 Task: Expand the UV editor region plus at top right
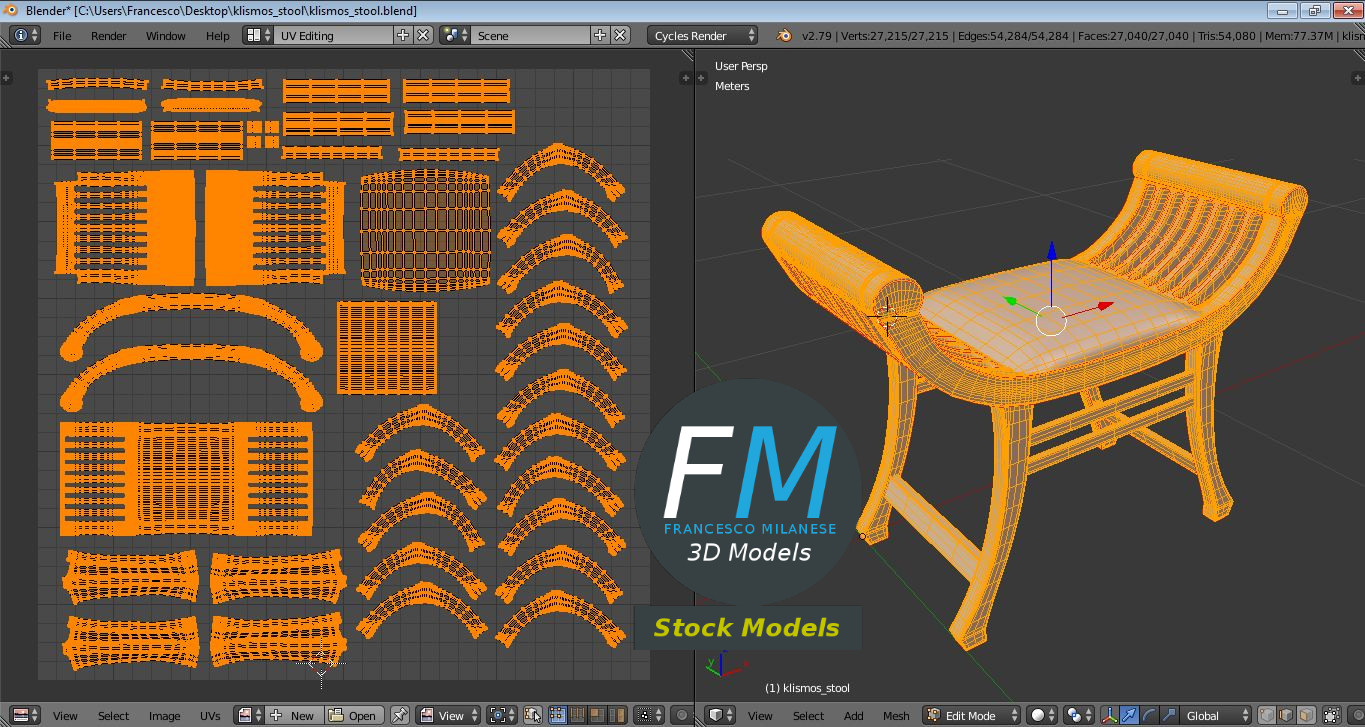coord(685,77)
